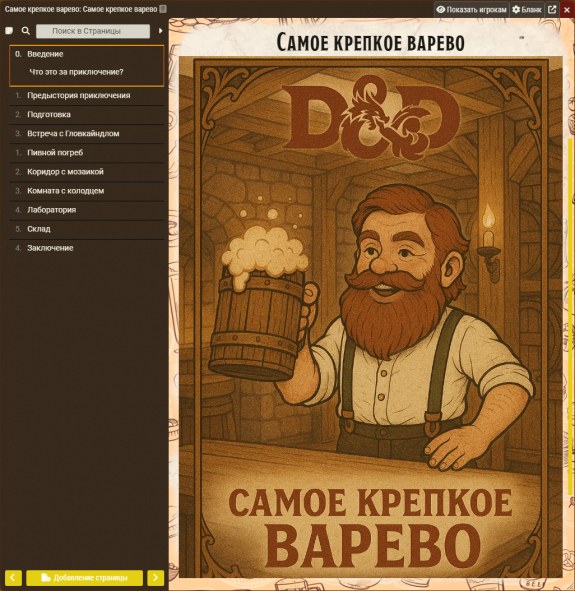Toggle the journal page view mode icon

[x=9, y=31]
